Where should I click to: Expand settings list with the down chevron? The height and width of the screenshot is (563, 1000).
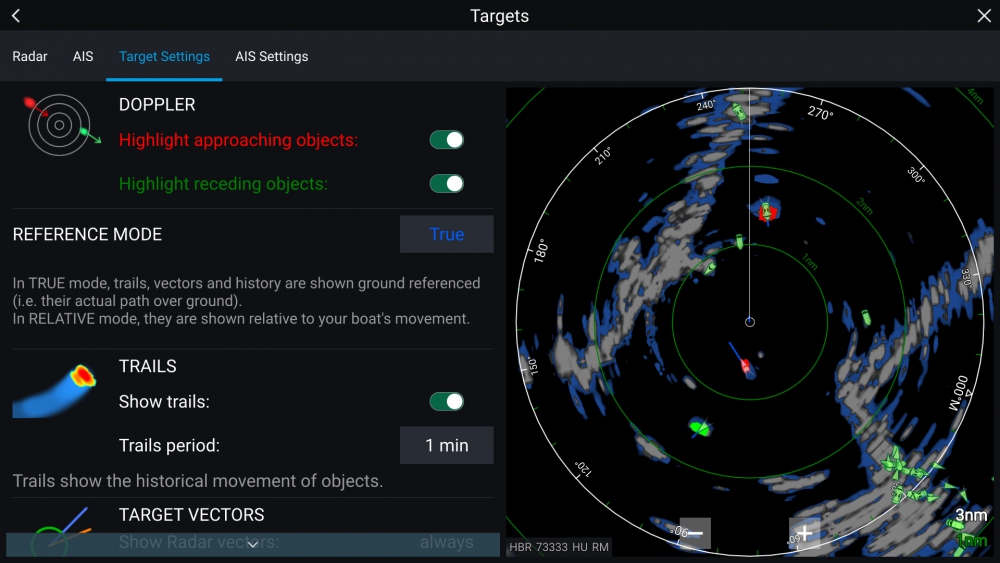253,545
